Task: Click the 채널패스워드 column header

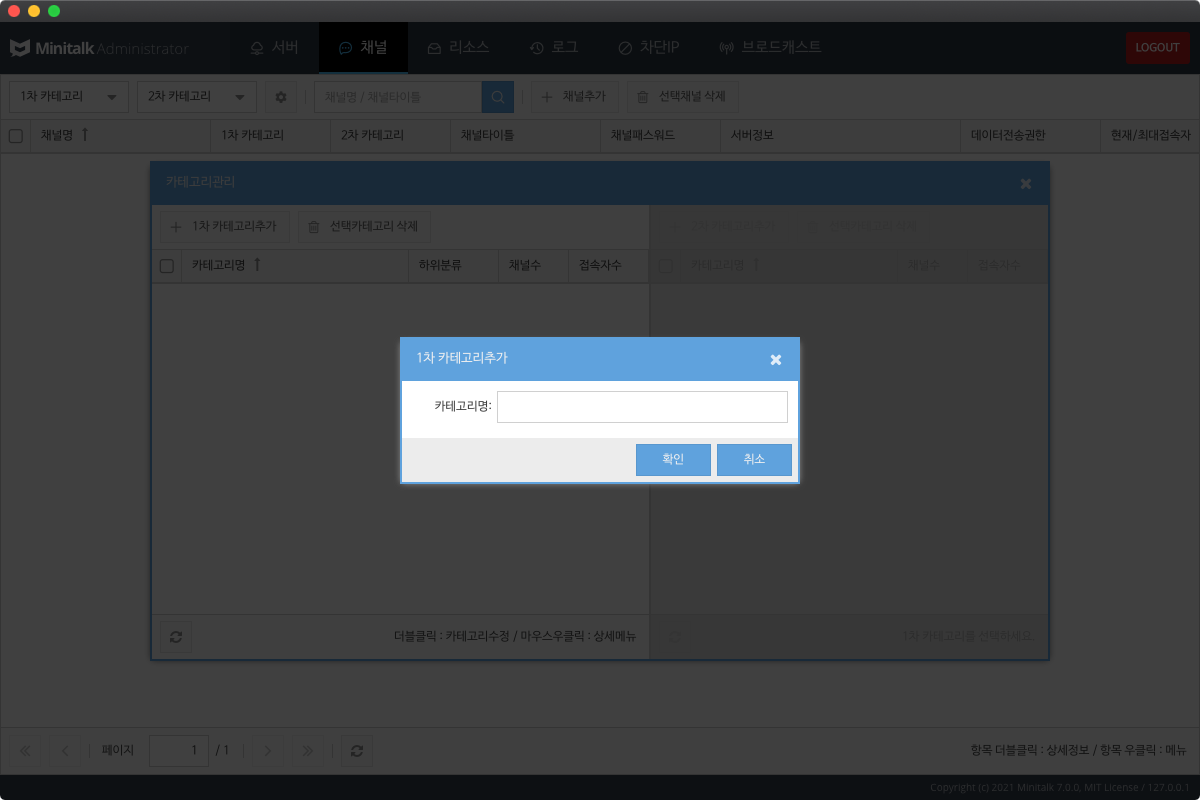Action: point(660,136)
